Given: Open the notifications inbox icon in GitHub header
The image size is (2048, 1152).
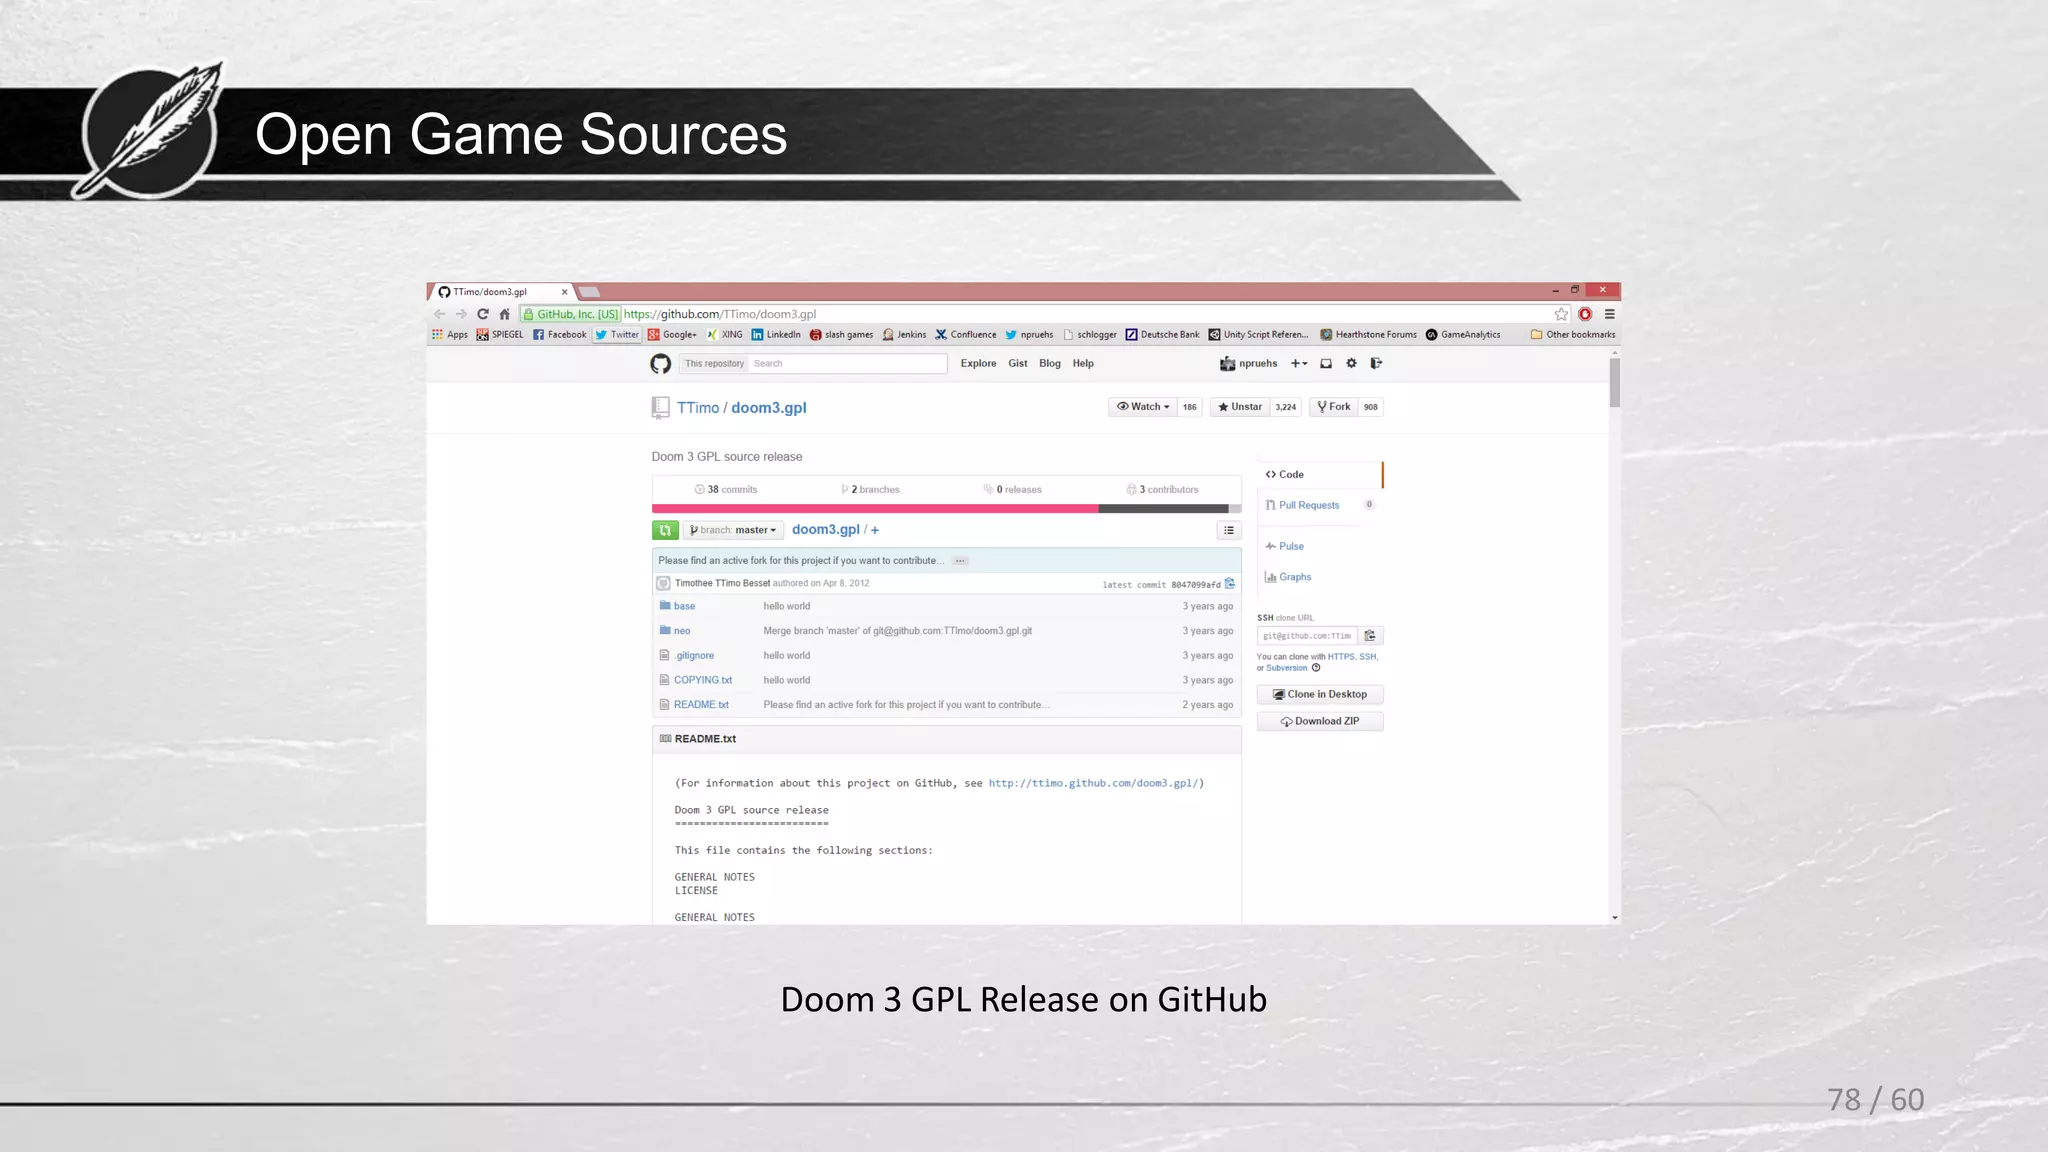Looking at the screenshot, I should click(1326, 364).
